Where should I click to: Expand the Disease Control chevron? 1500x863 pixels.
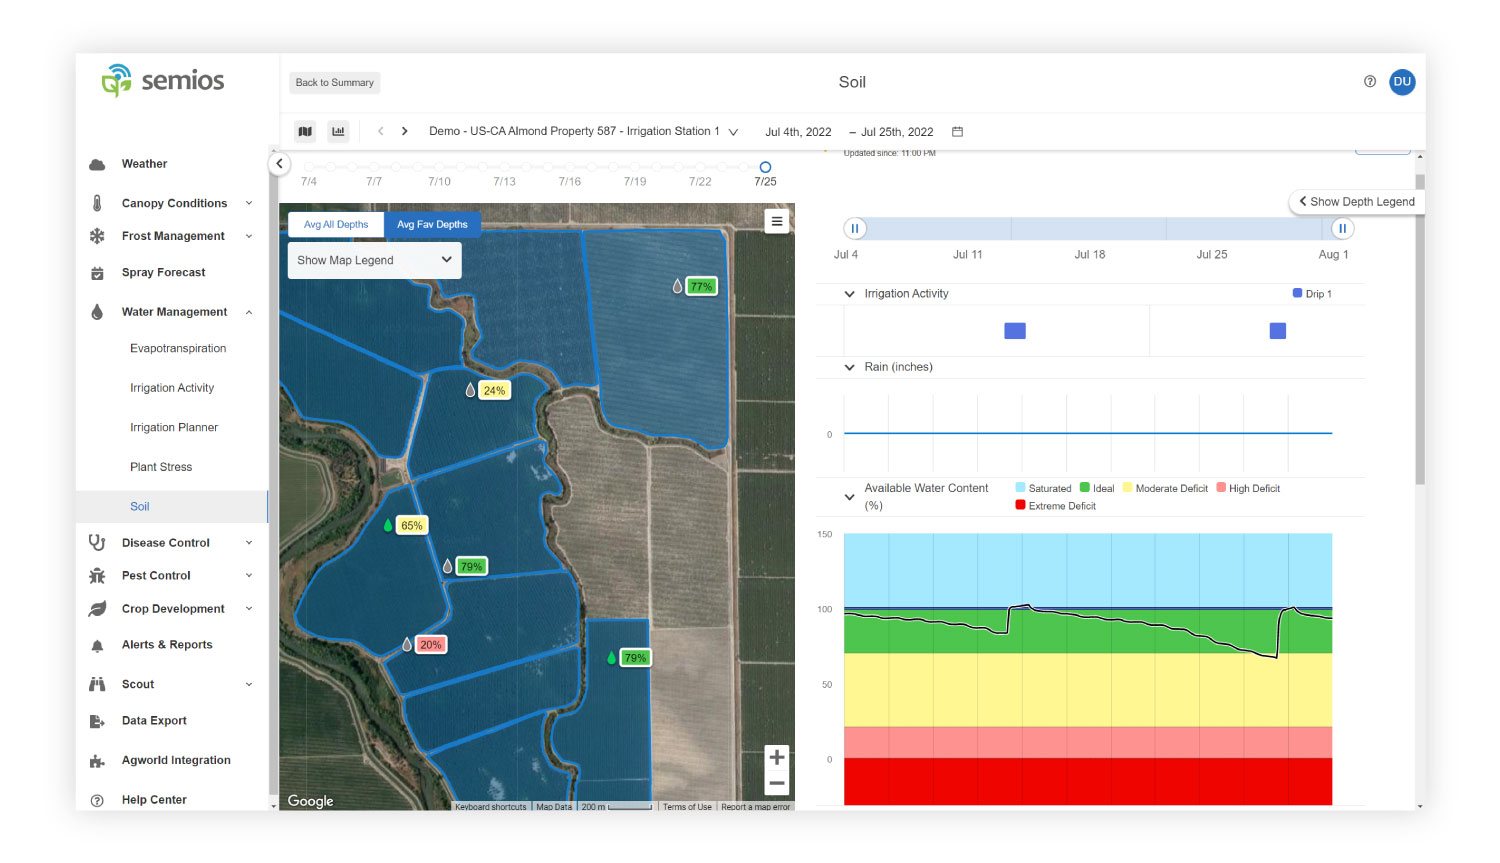pyautogui.click(x=249, y=542)
